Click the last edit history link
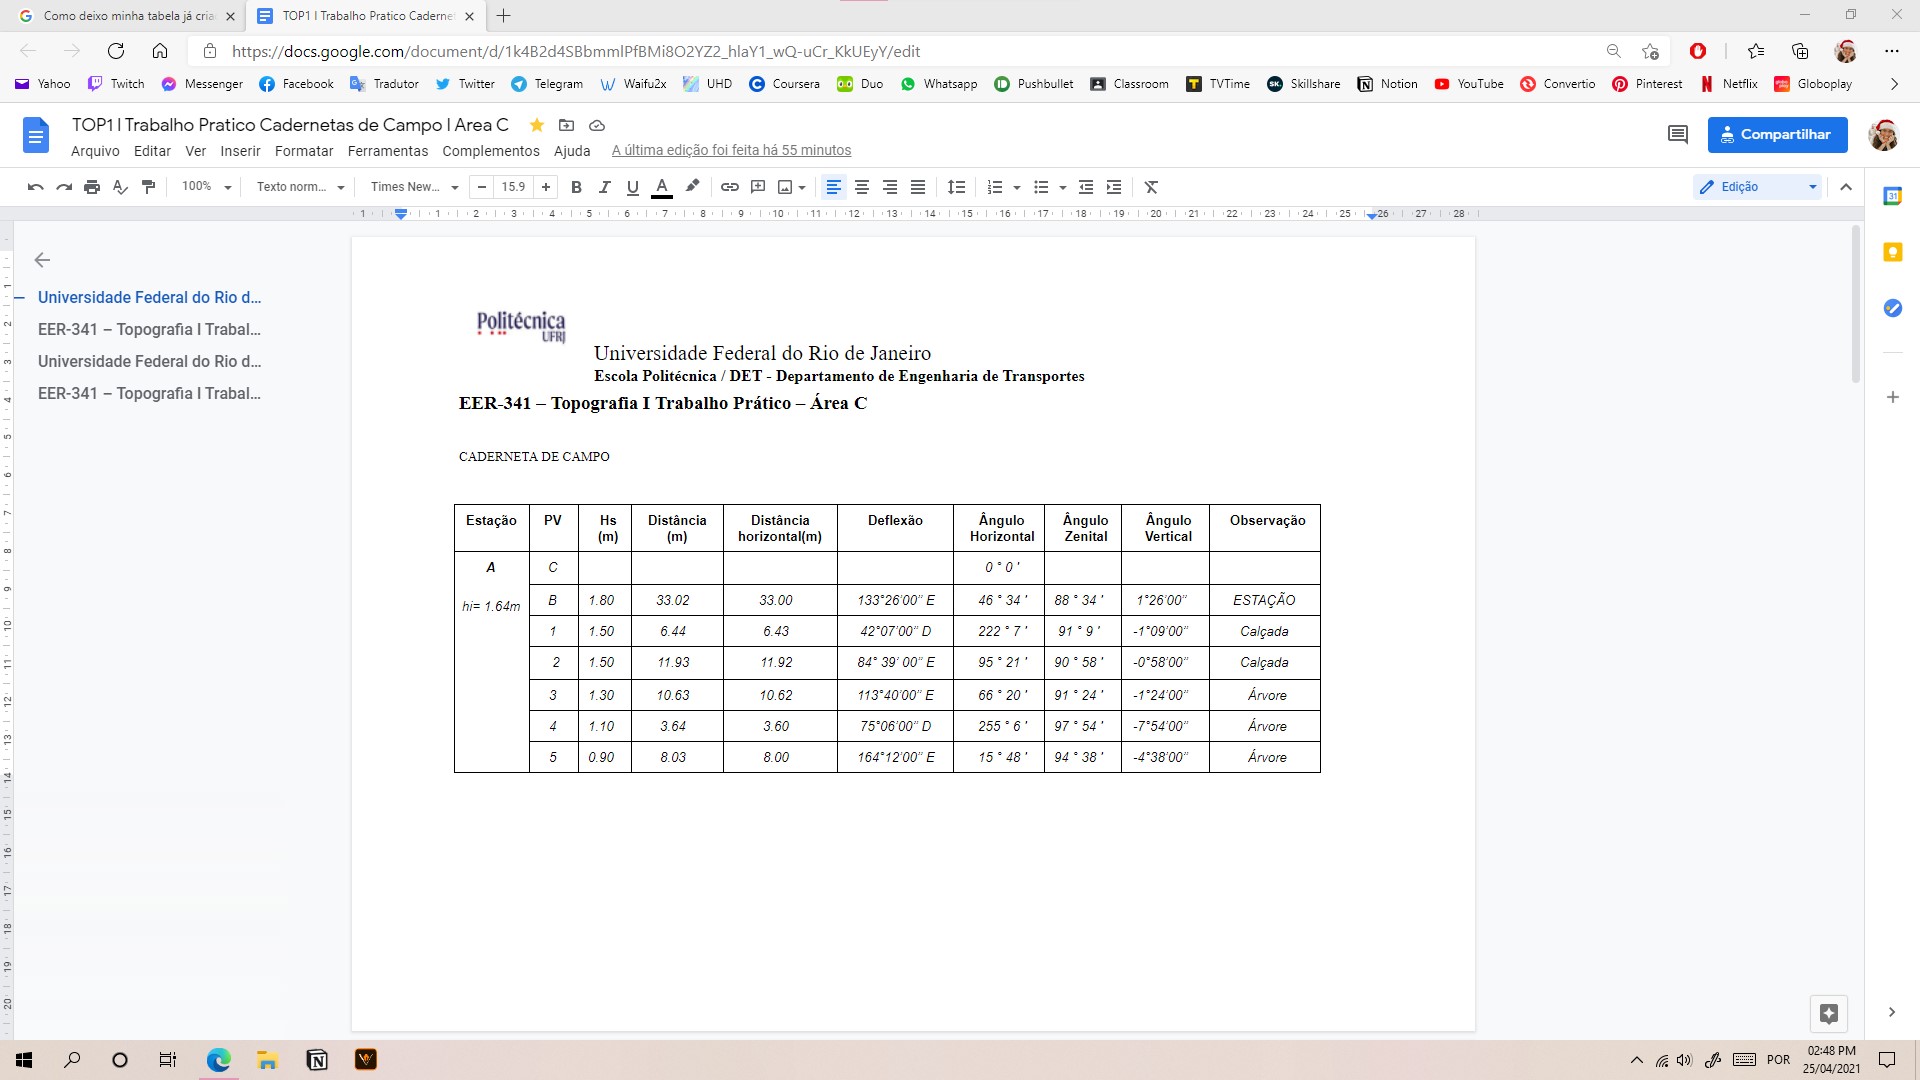The width and height of the screenshot is (1920, 1080). tap(731, 151)
